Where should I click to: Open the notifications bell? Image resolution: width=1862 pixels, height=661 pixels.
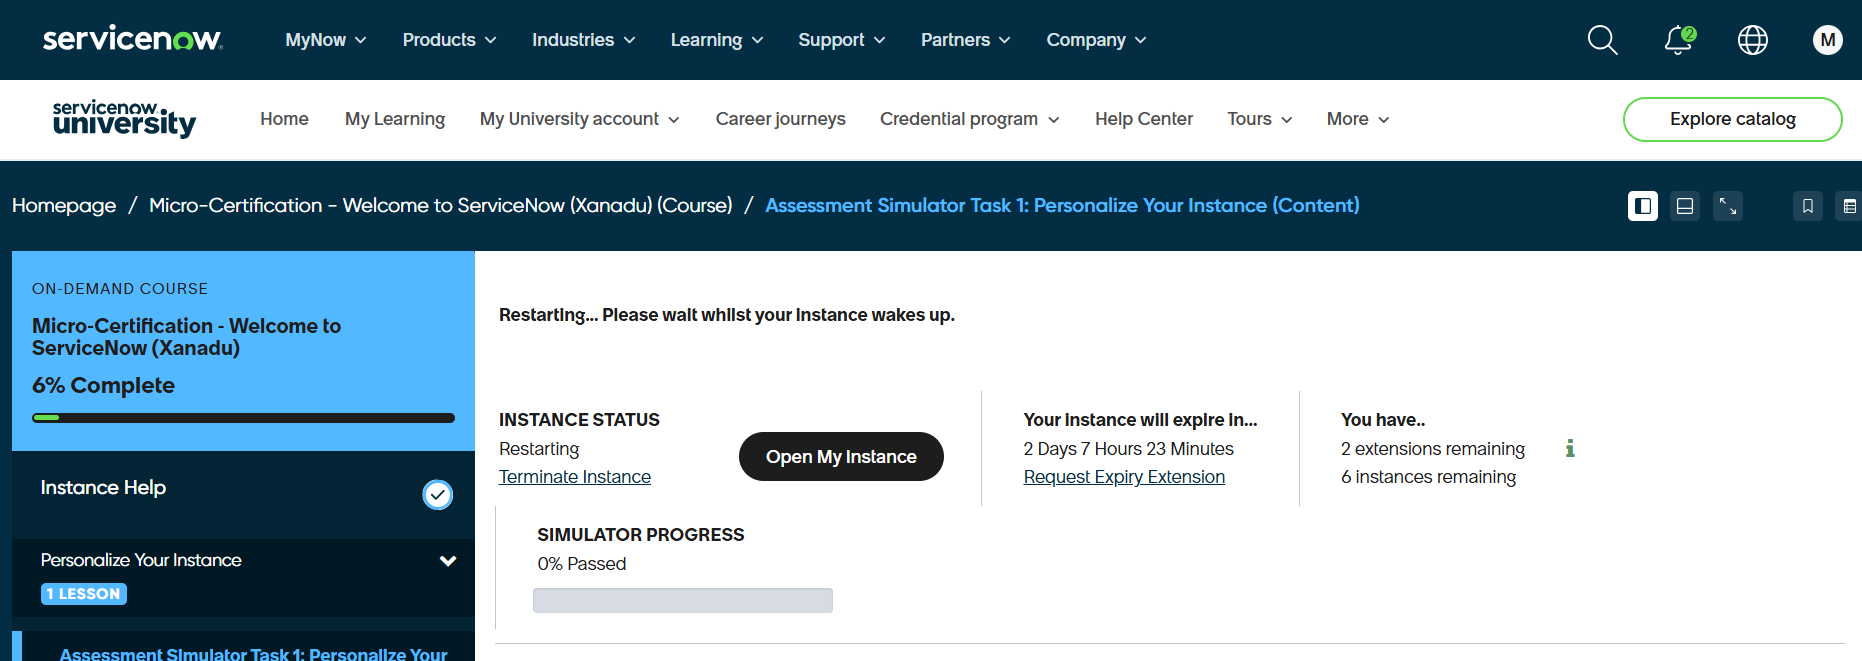1678,40
